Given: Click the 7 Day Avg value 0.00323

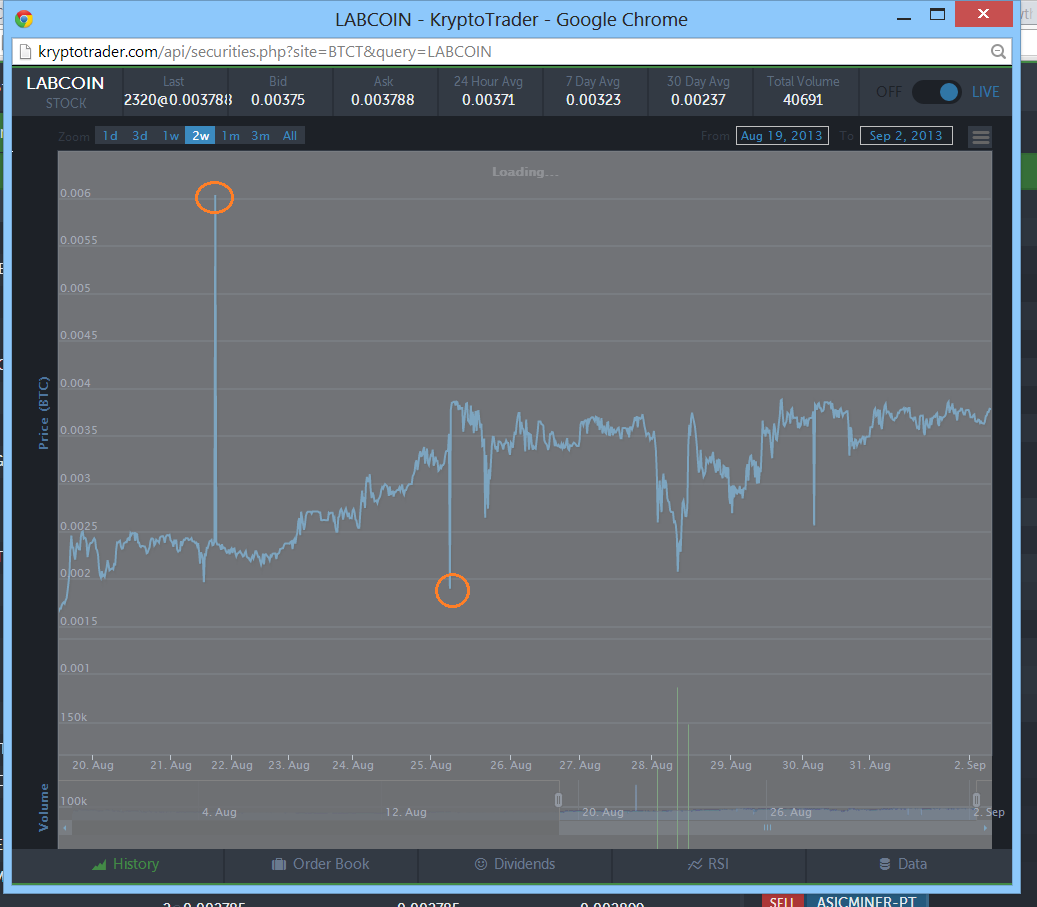Looking at the screenshot, I should pos(593,100).
